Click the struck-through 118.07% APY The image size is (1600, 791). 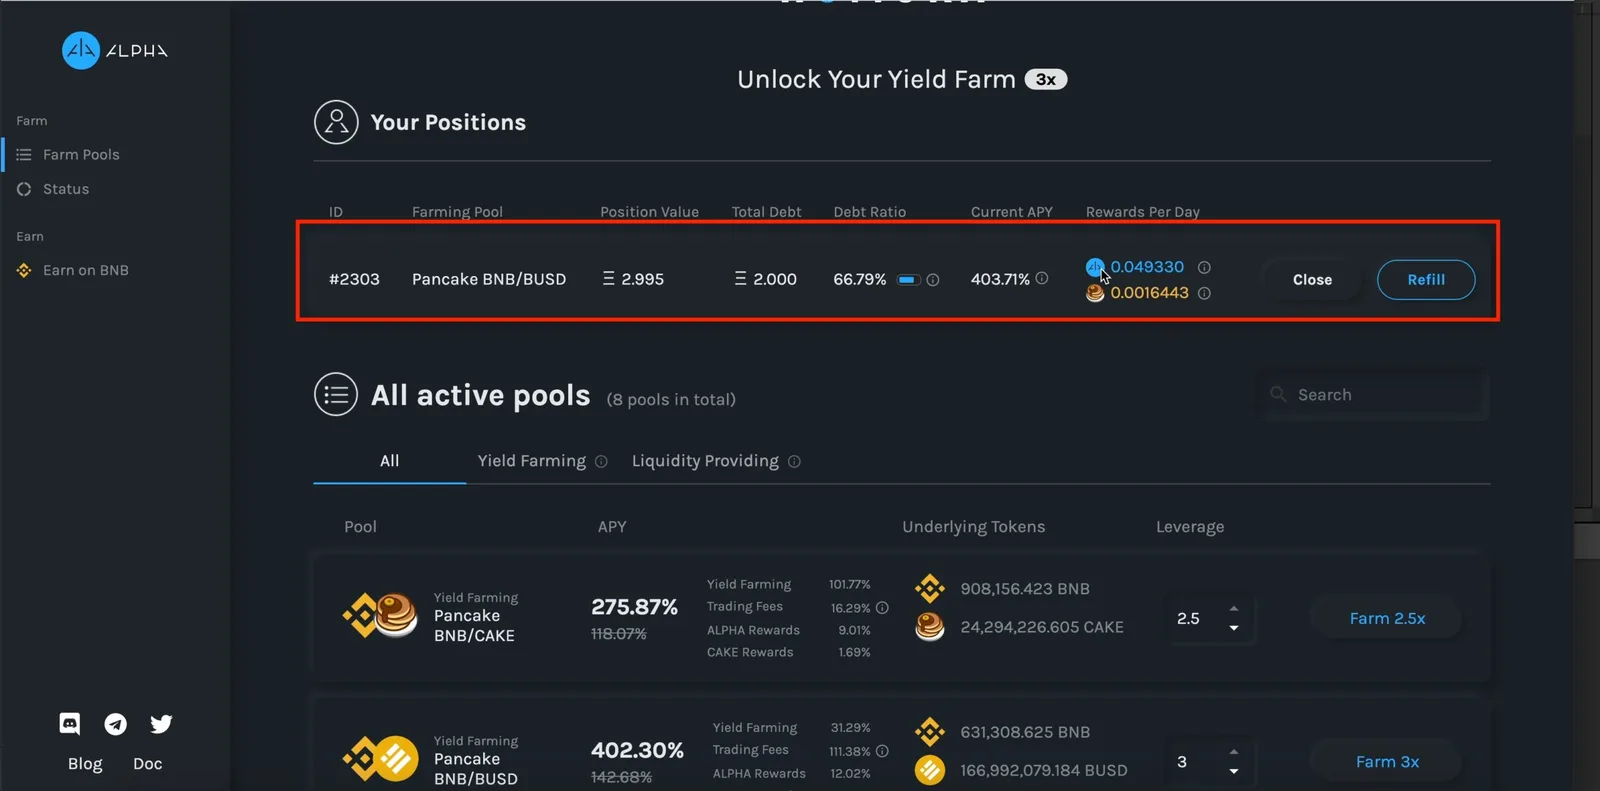(x=619, y=634)
